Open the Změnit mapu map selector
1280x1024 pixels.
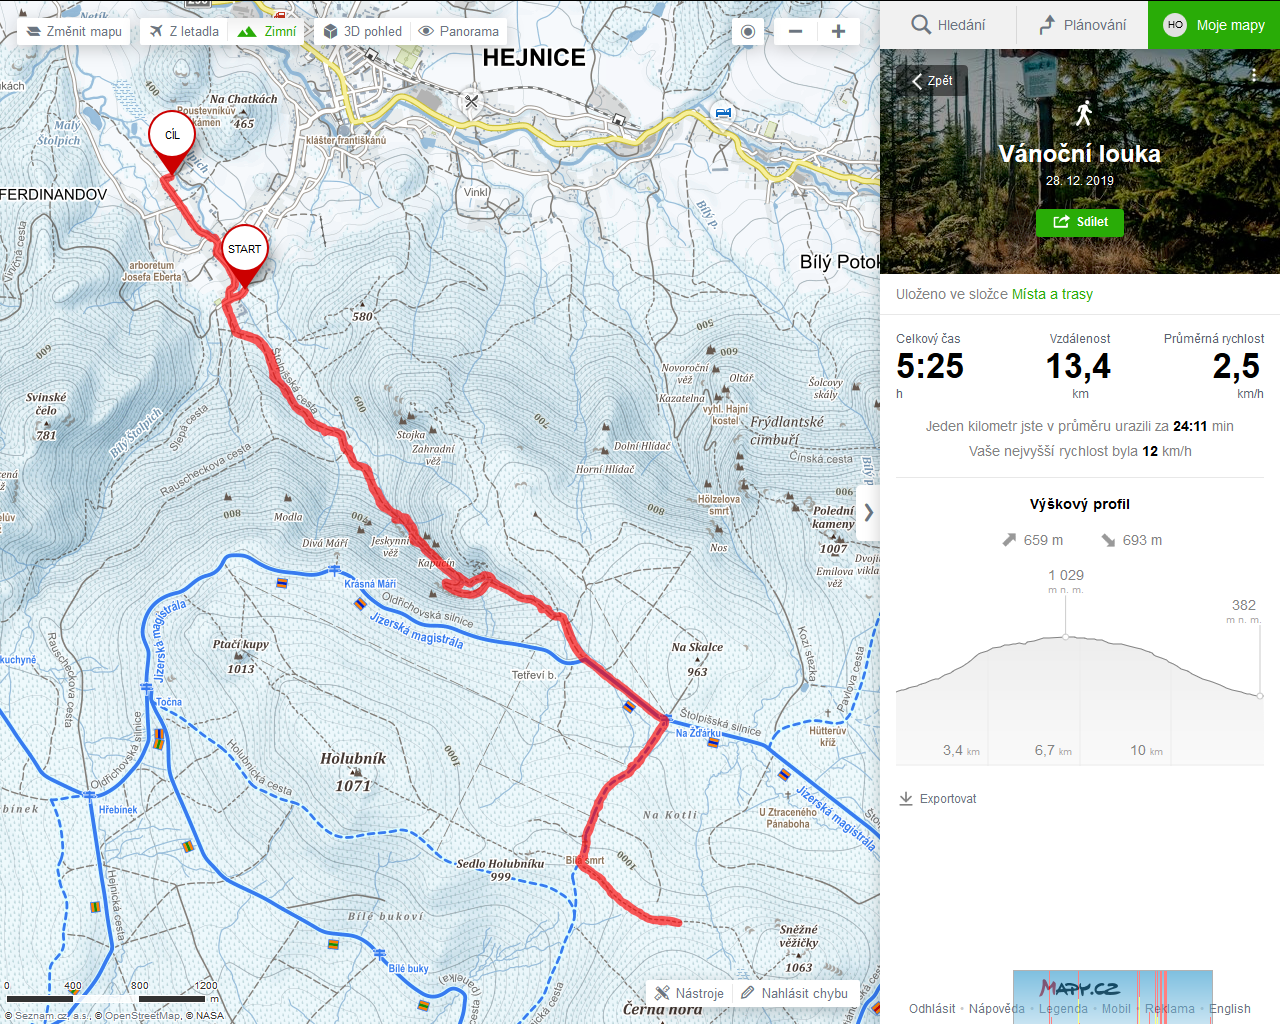tap(74, 31)
